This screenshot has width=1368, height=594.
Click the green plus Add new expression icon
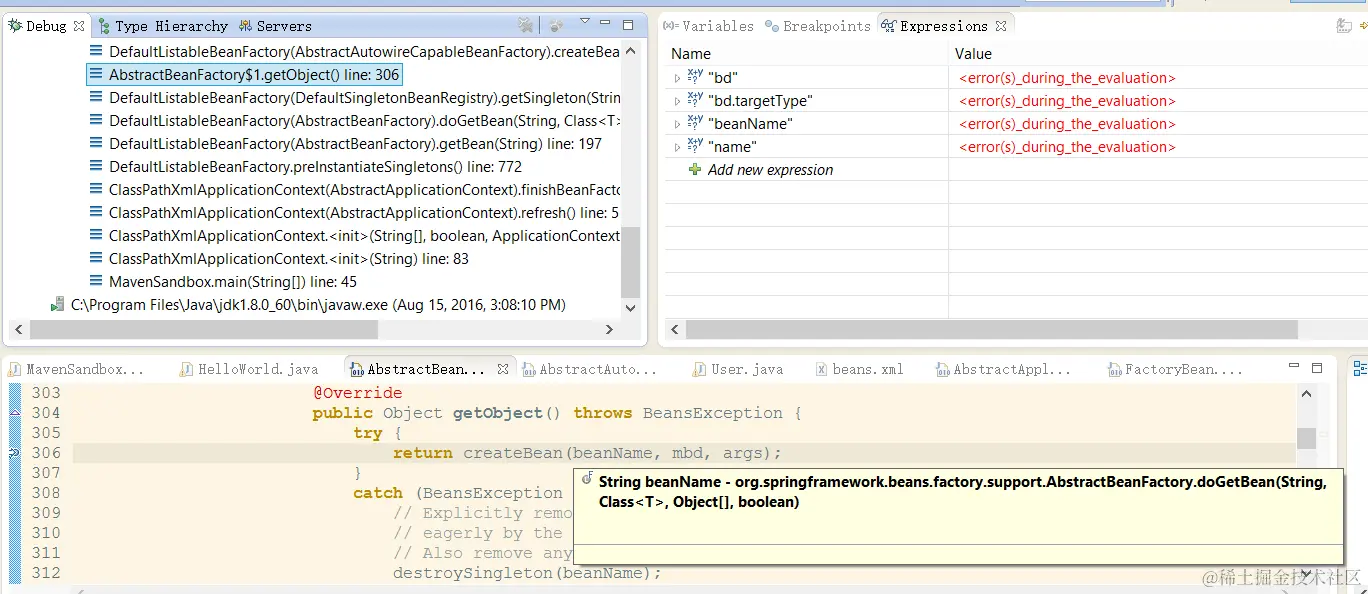coord(695,169)
